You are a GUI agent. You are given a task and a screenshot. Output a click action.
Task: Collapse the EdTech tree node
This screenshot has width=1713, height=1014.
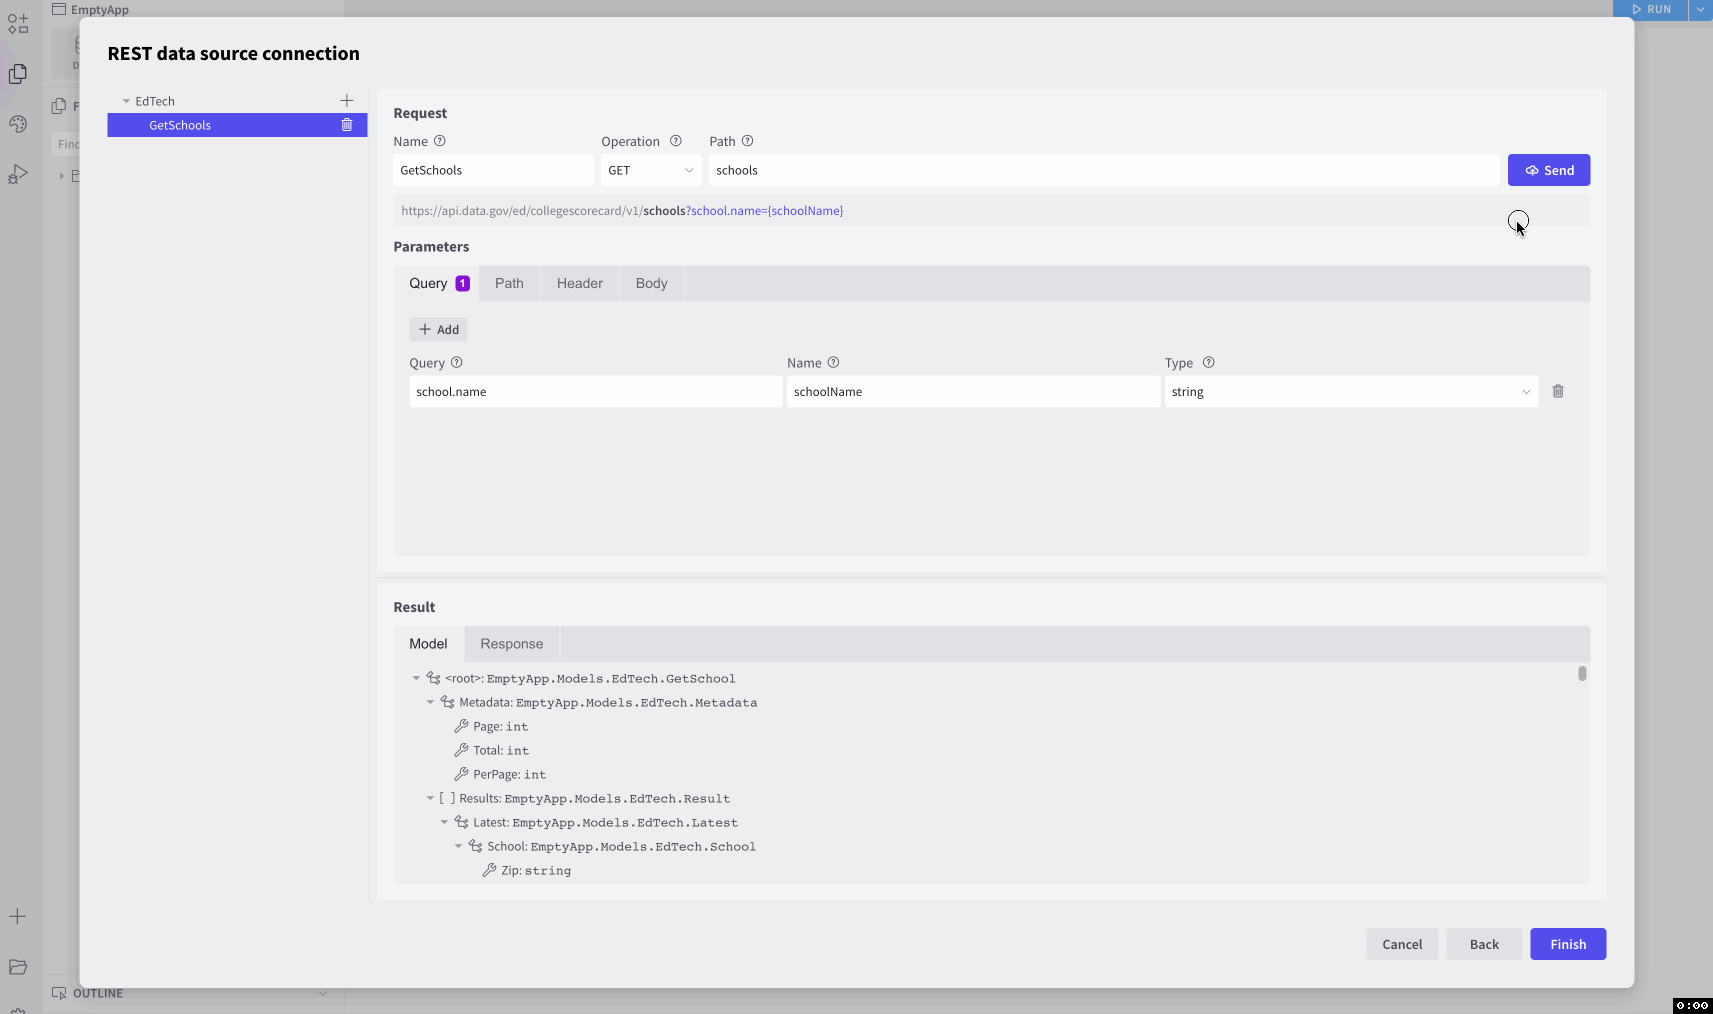coord(126,101)
